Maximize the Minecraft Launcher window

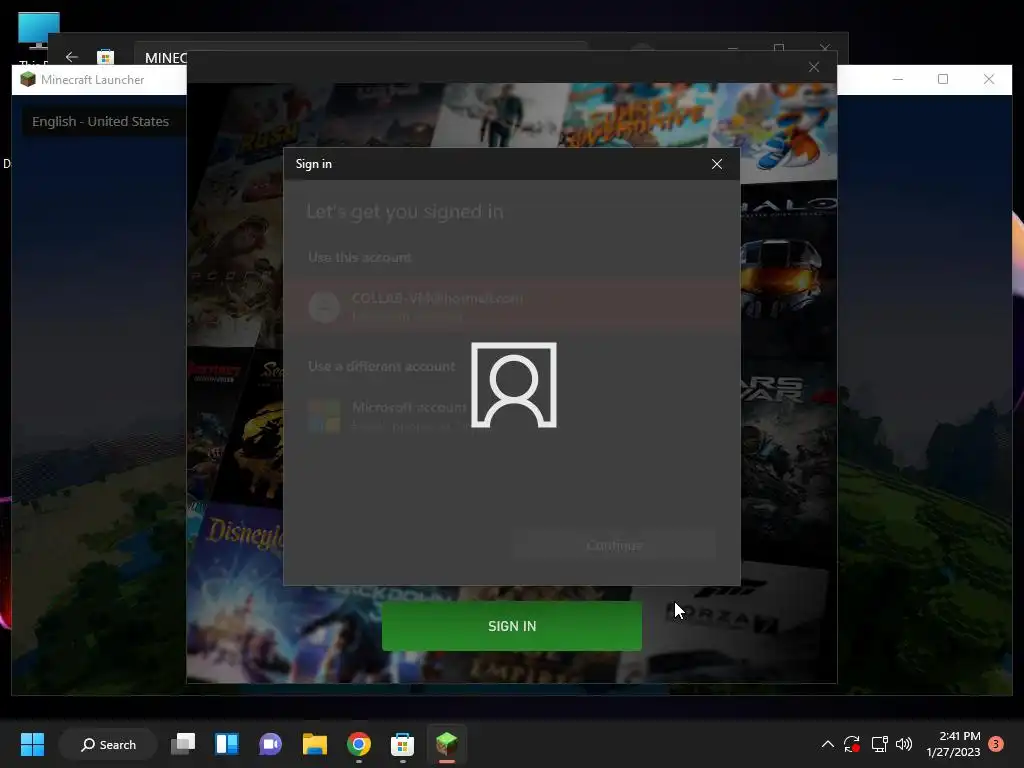(x=943, y=79)
